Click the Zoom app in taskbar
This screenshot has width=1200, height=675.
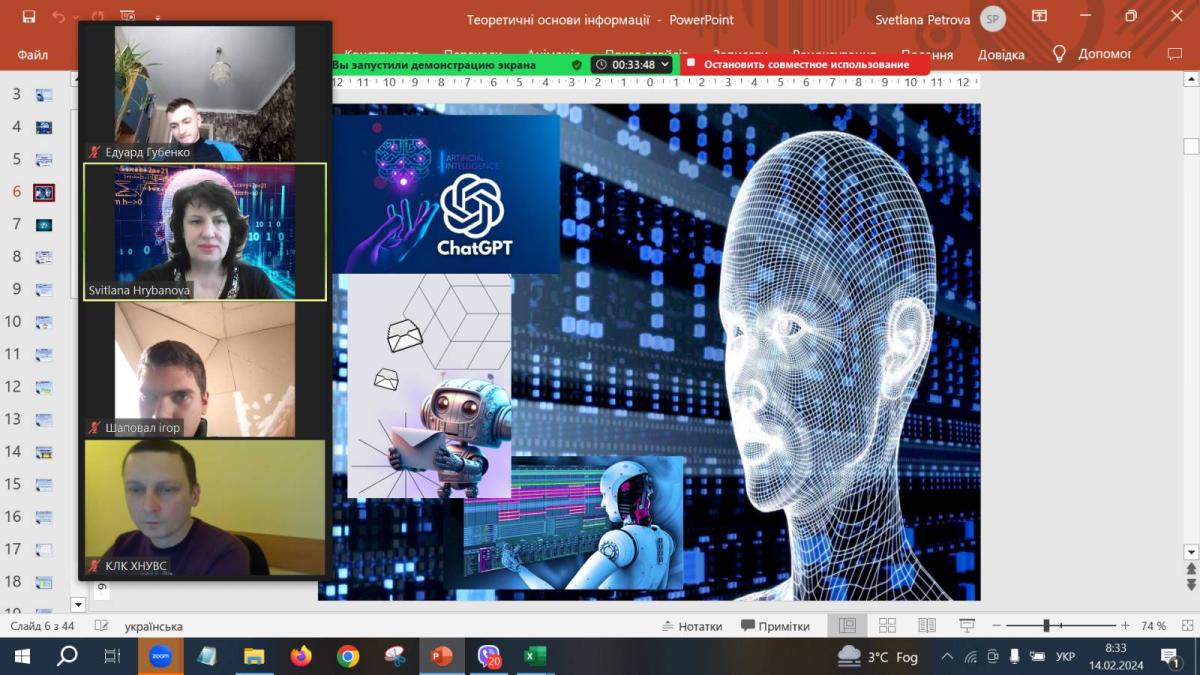160,656
